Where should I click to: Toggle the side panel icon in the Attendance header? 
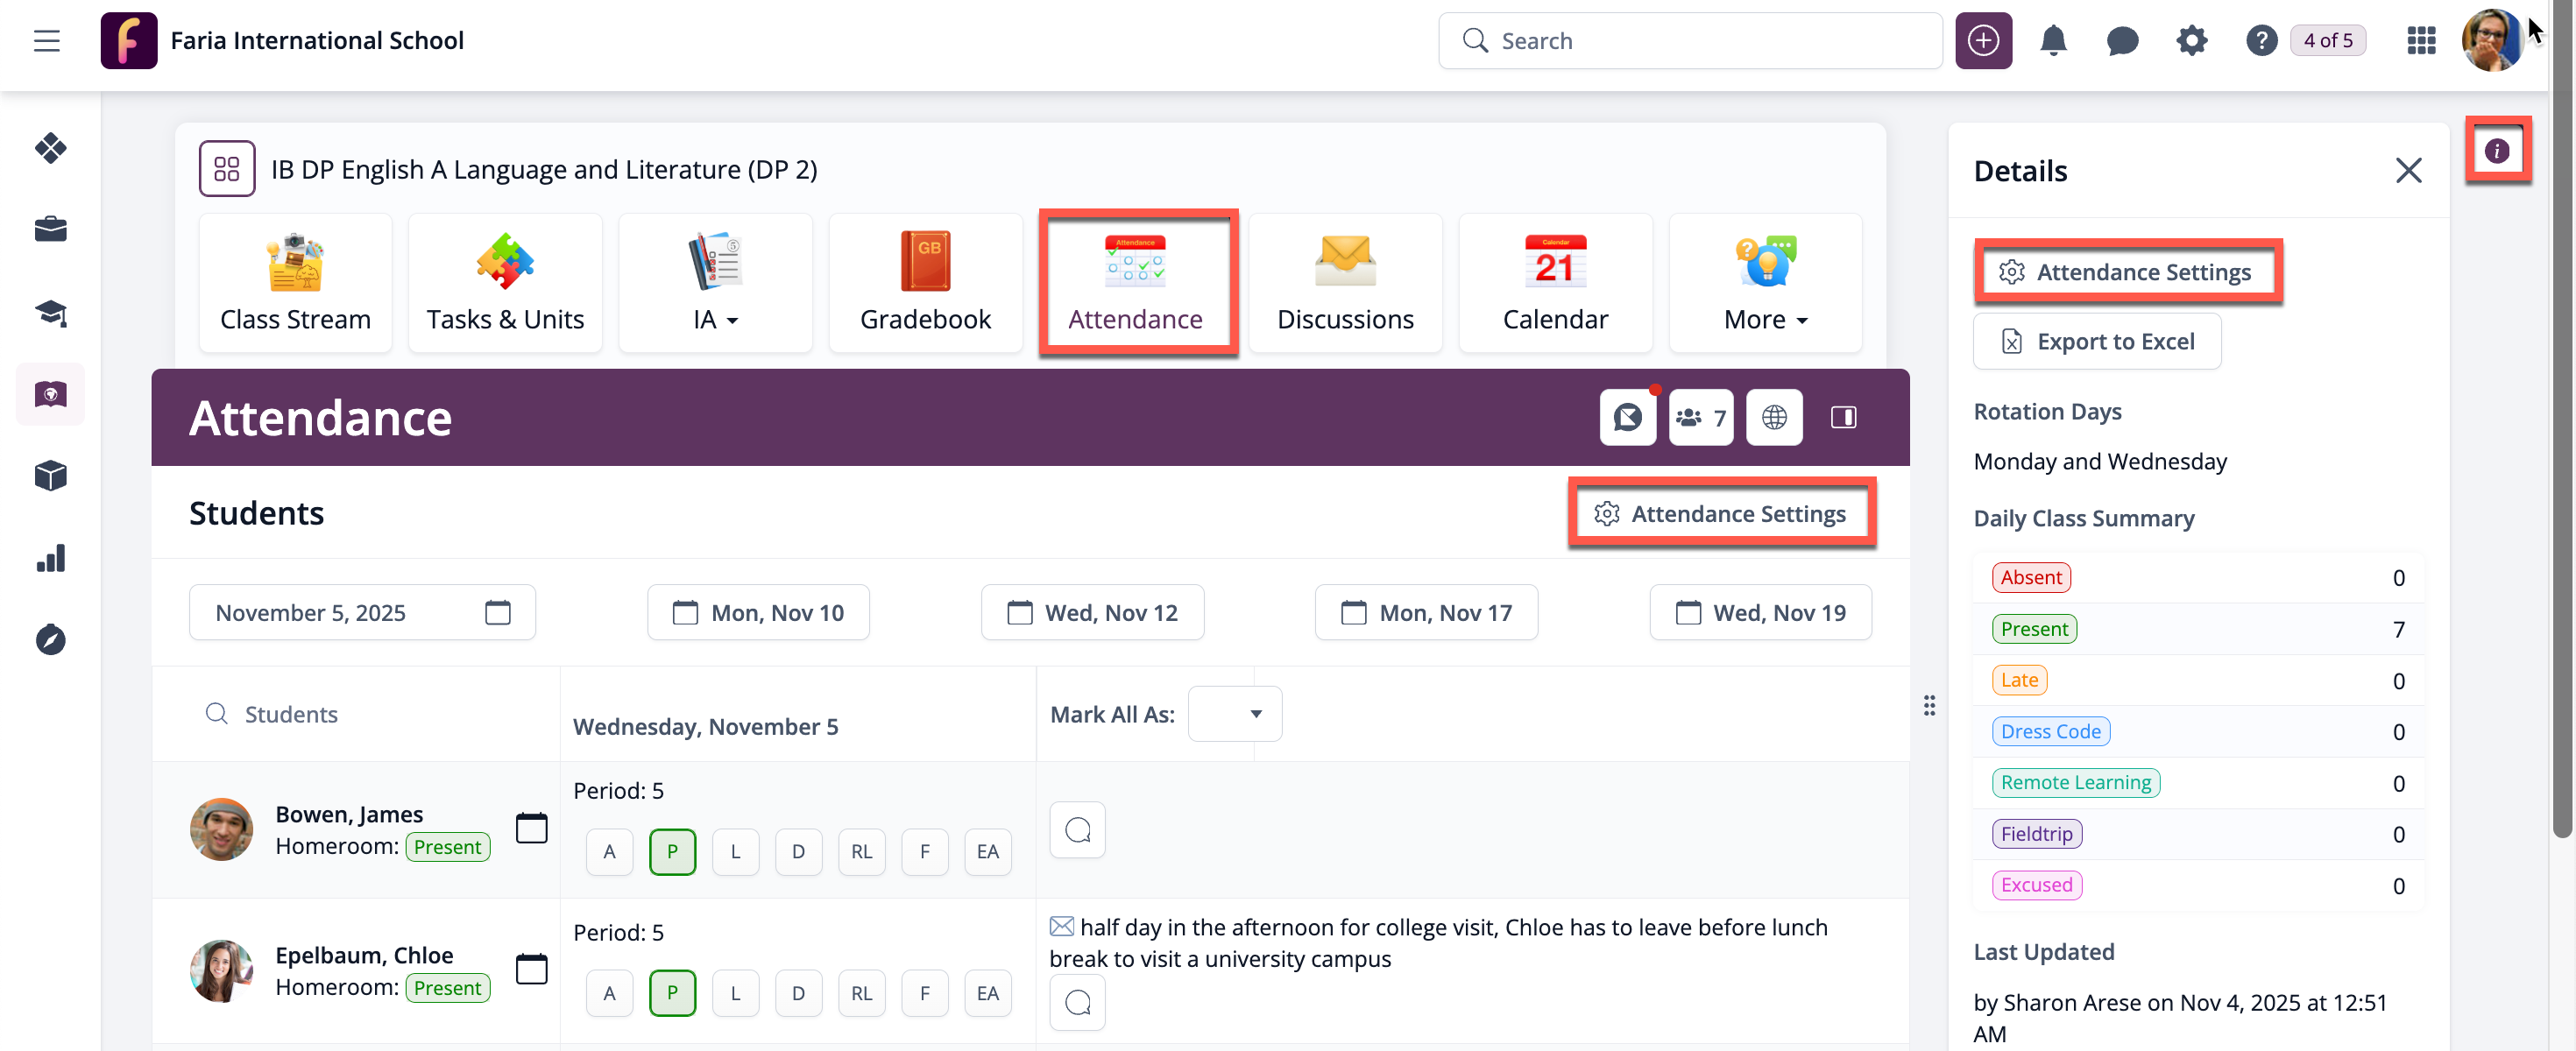pos(1843,417)
